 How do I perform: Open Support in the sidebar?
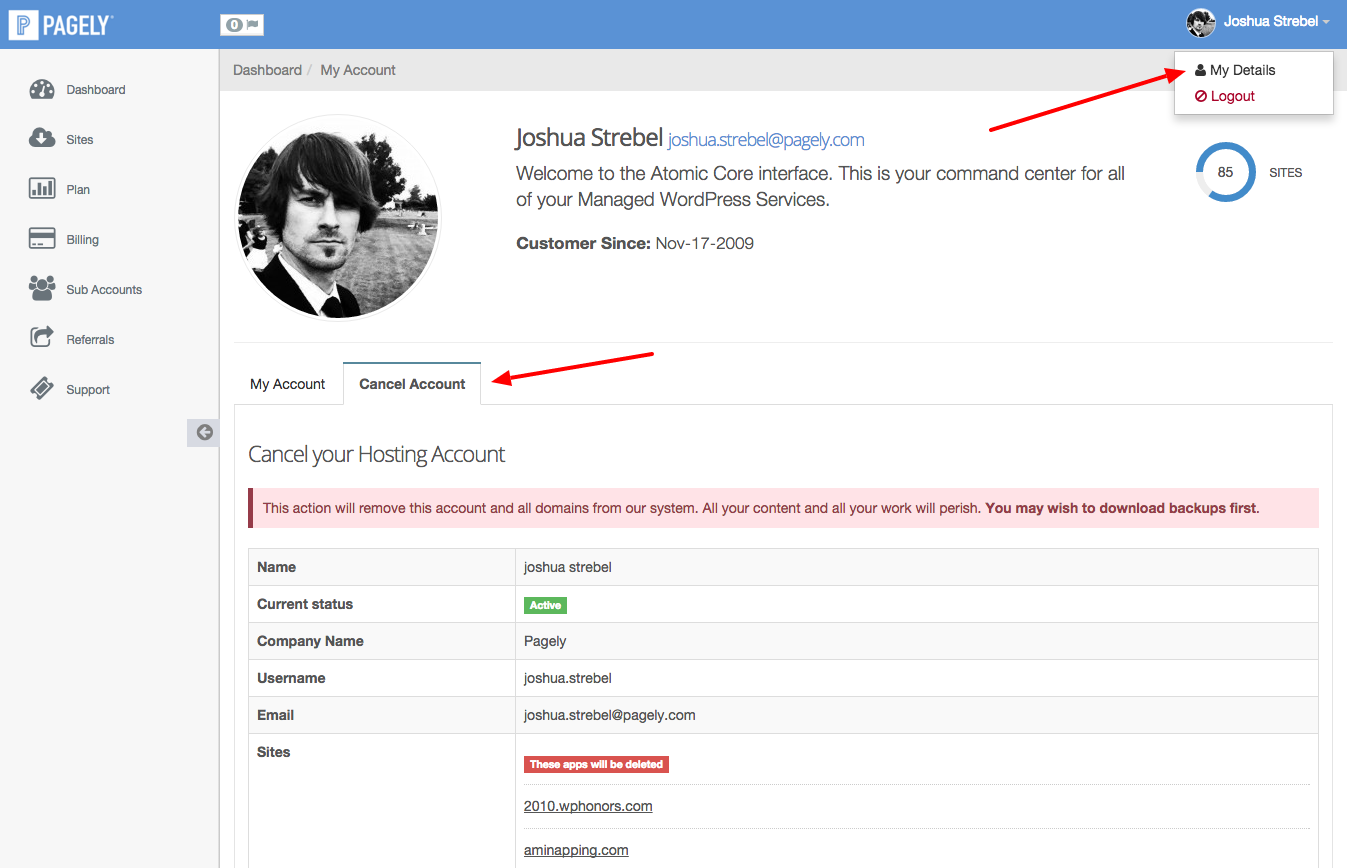point(88,389)
